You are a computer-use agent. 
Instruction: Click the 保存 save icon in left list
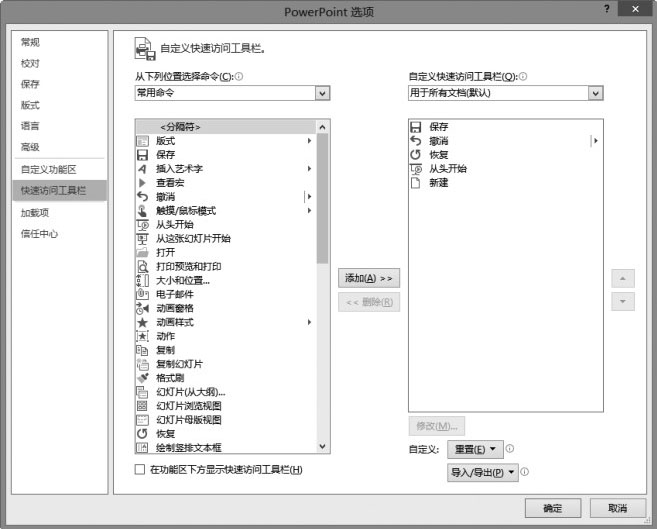142,155
